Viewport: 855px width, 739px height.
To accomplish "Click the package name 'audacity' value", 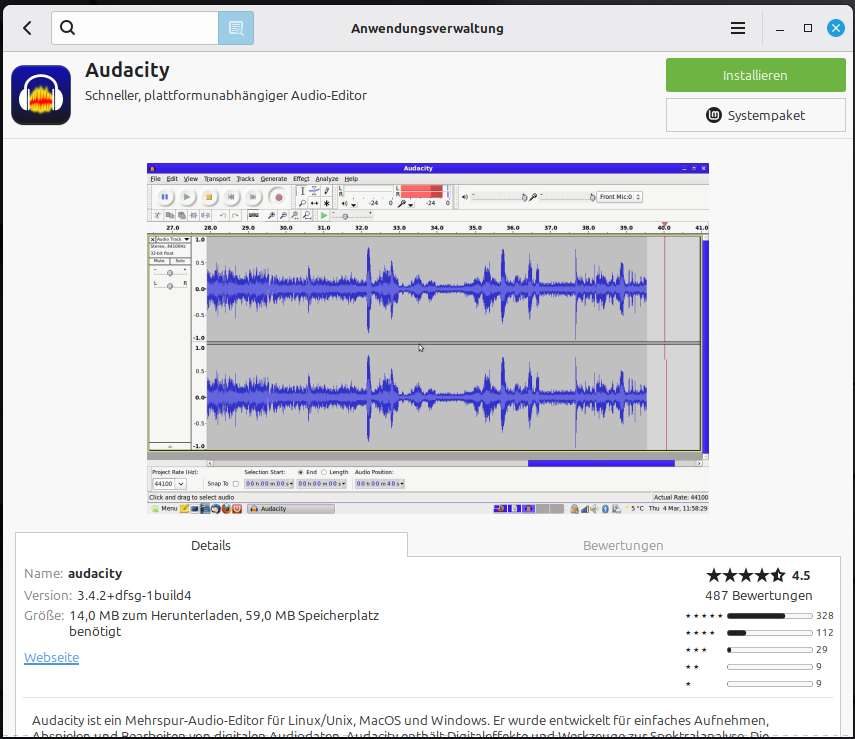I will [x=95, y=574].
